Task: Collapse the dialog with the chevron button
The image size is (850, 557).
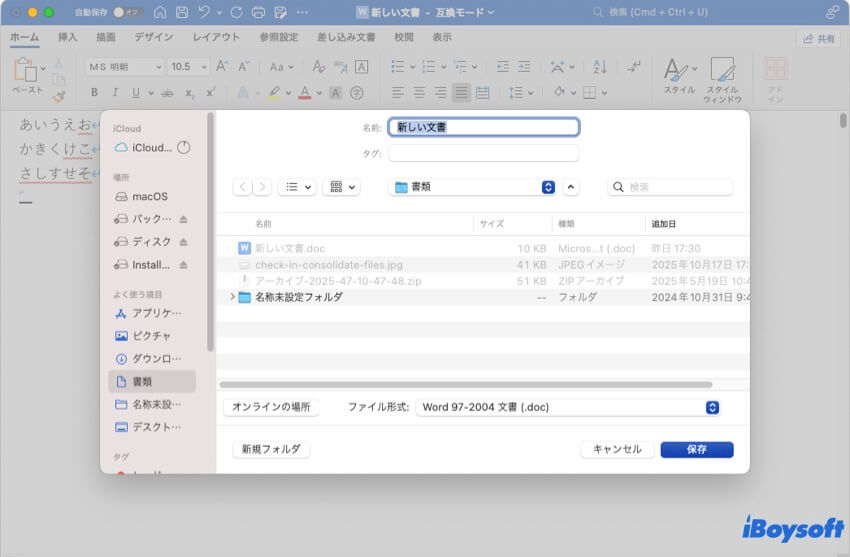Action: point(570,187)
